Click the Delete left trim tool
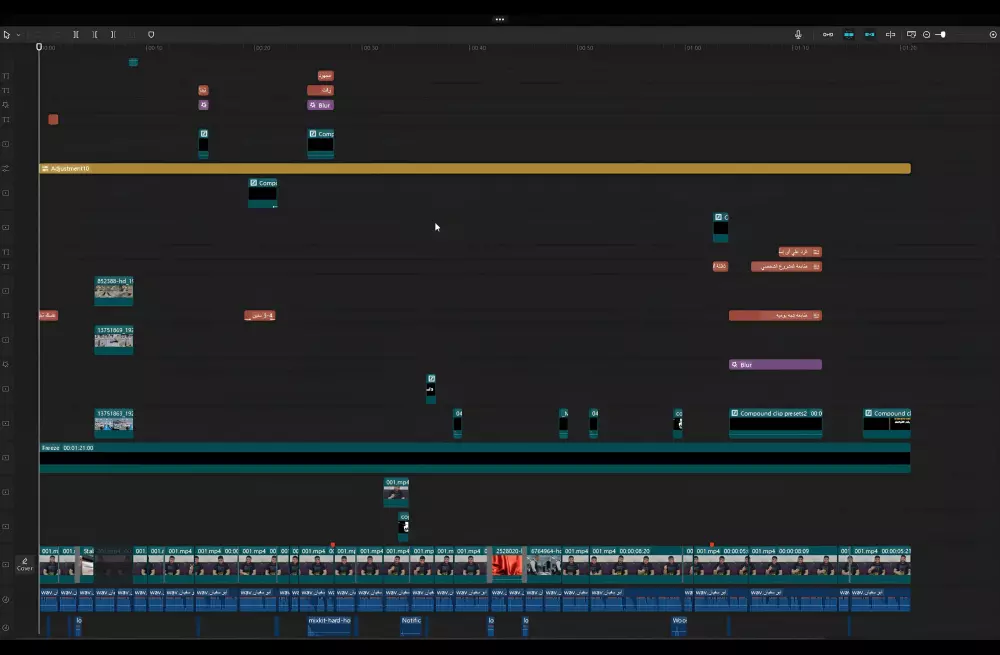 (x=94, y=34)
